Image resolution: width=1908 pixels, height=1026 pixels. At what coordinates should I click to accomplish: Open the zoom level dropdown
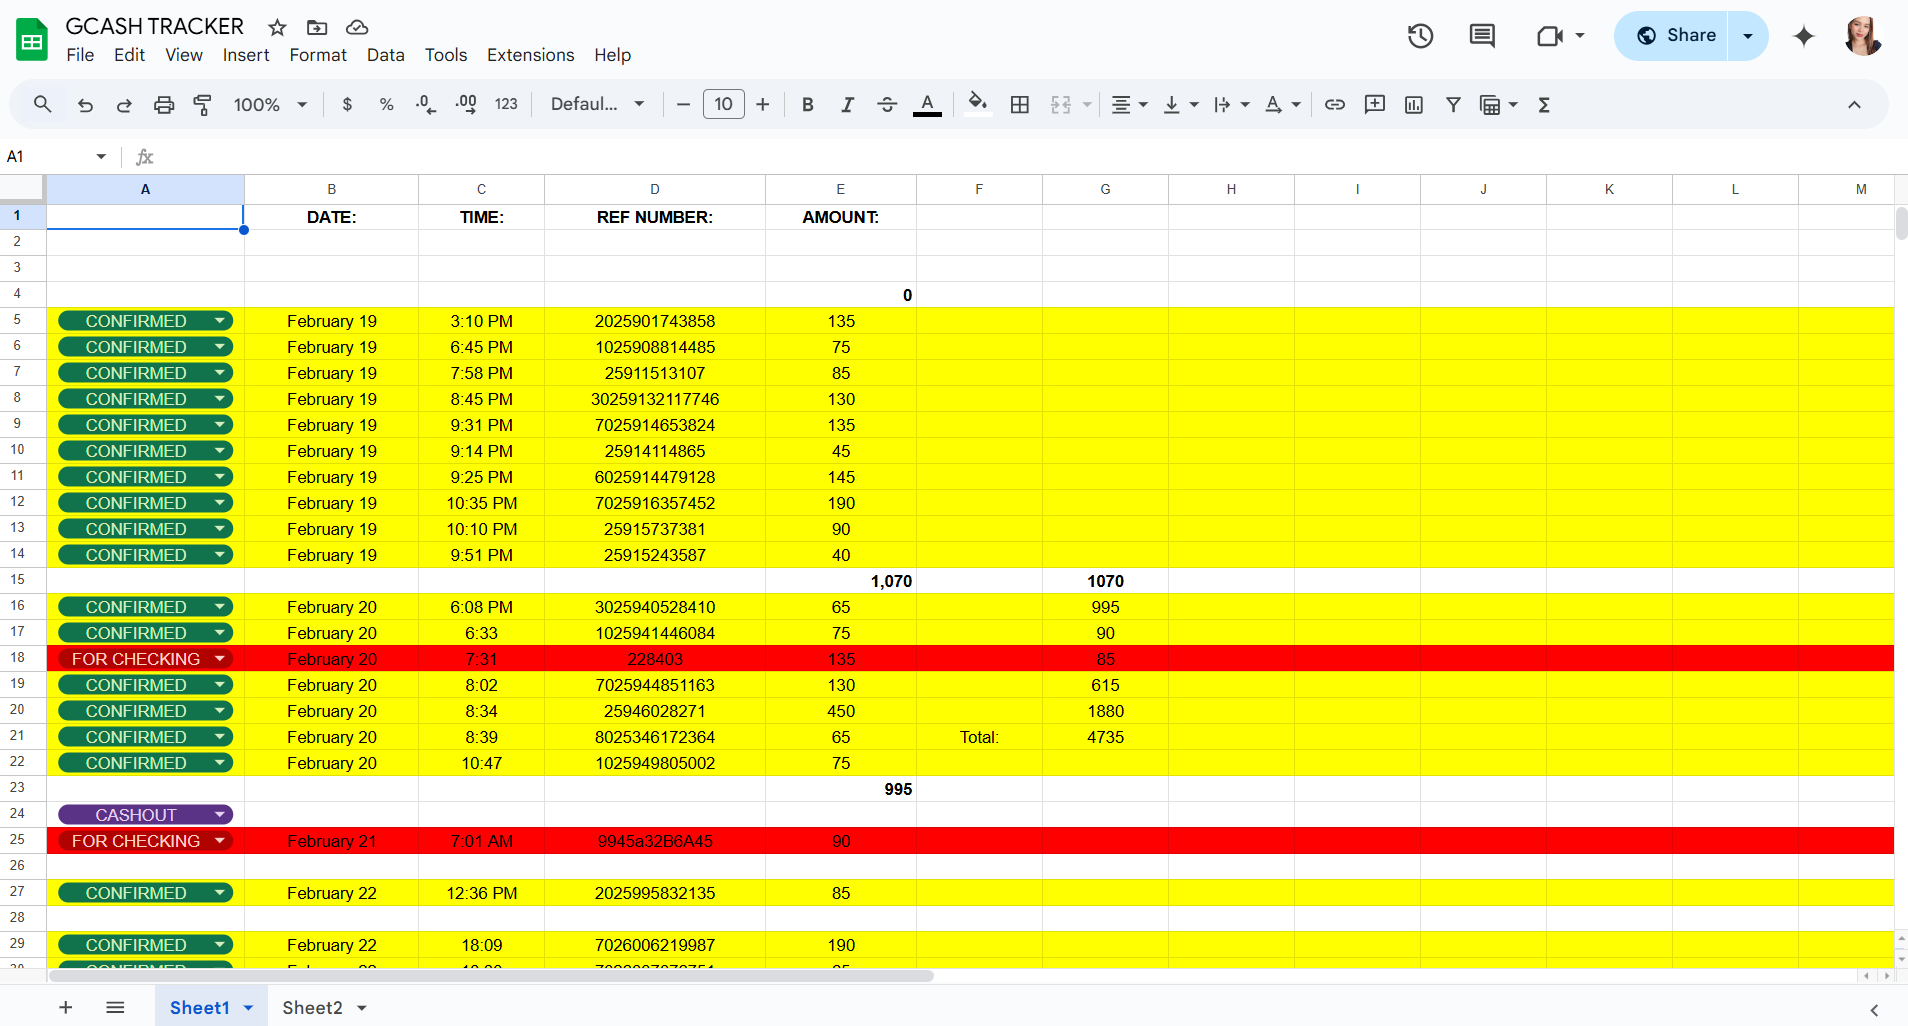270,104
